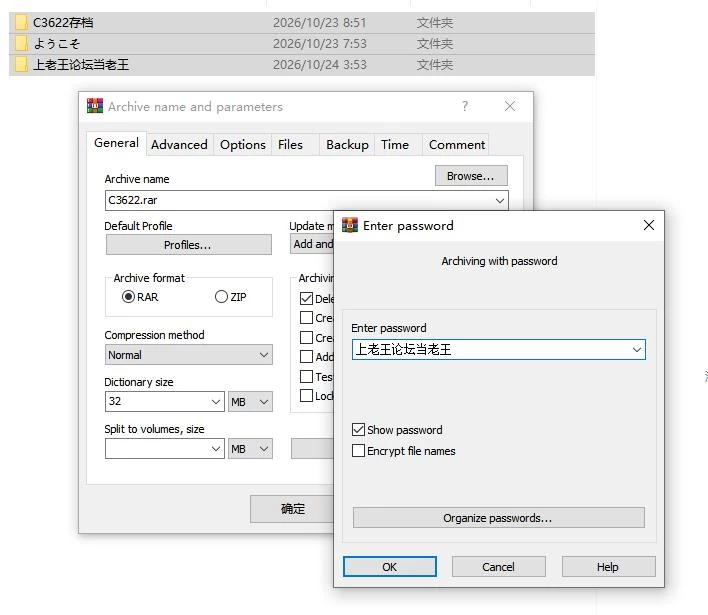
Task: Click the question mark help icon in archive dialog
Action: tap(465, 106)
